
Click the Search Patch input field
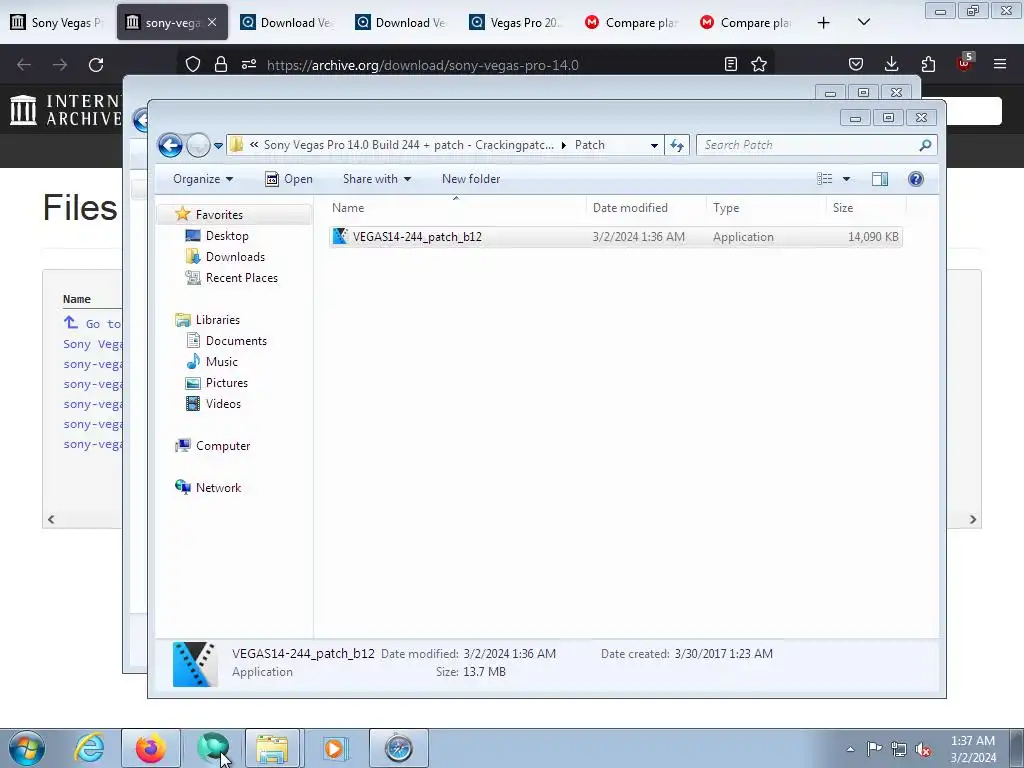pyautogui.click(x=808, y=145)
